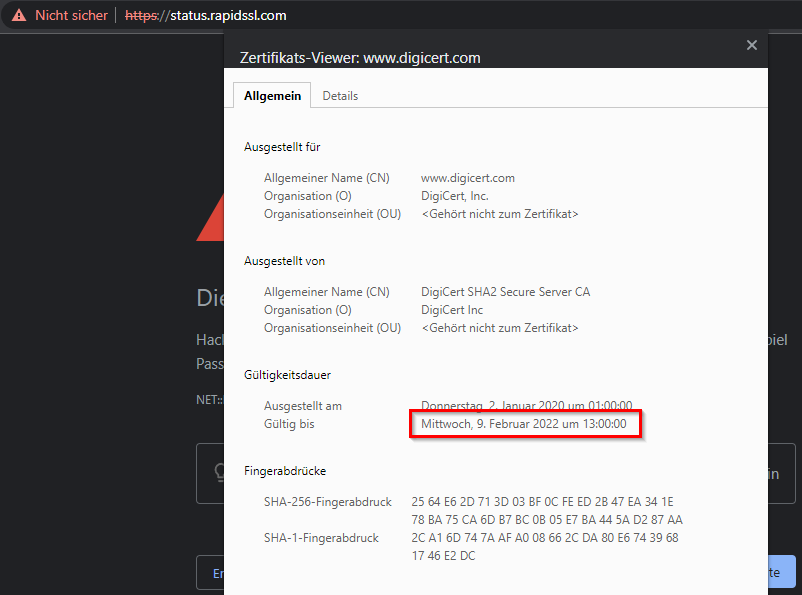Click the 'www.digicert.com' common name value

(467, 178)
